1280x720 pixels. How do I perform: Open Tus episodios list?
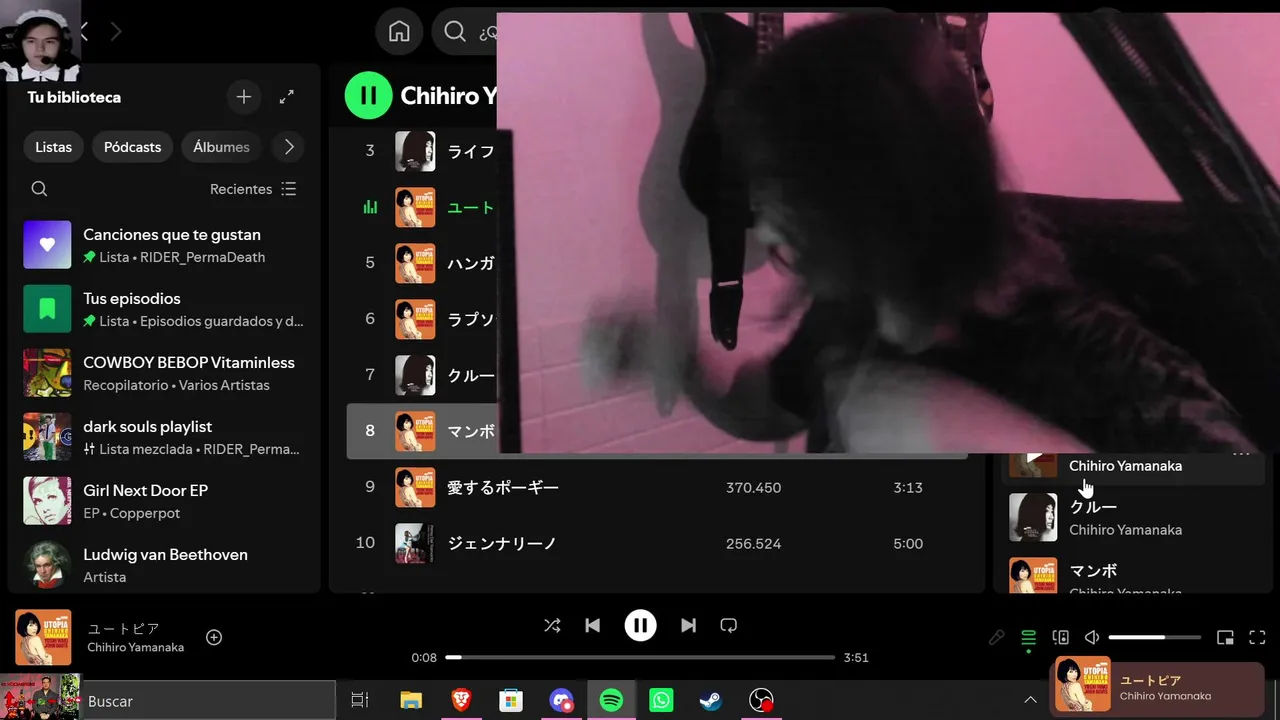click(x=164, y=309)
